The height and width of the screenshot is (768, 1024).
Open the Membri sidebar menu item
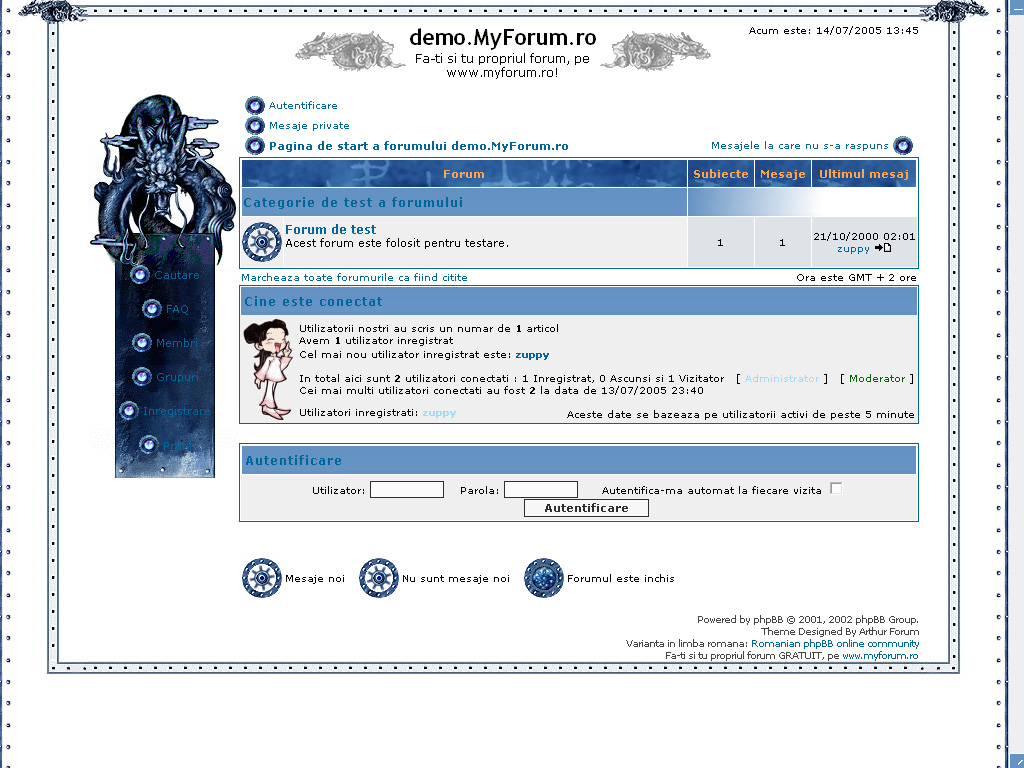coord(177,343)
